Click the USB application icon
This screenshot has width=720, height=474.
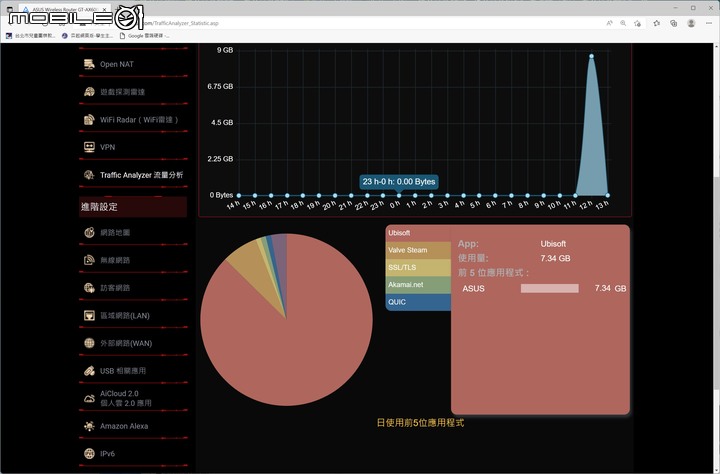point(89,371)
